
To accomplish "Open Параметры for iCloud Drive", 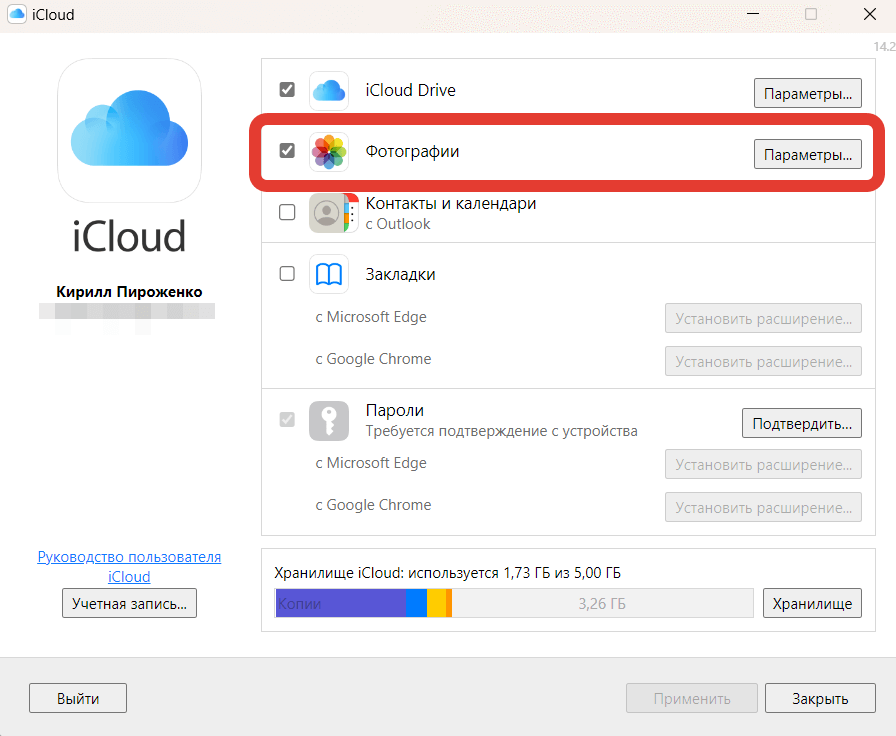I will pyautogui.click(x=807, y=93).
